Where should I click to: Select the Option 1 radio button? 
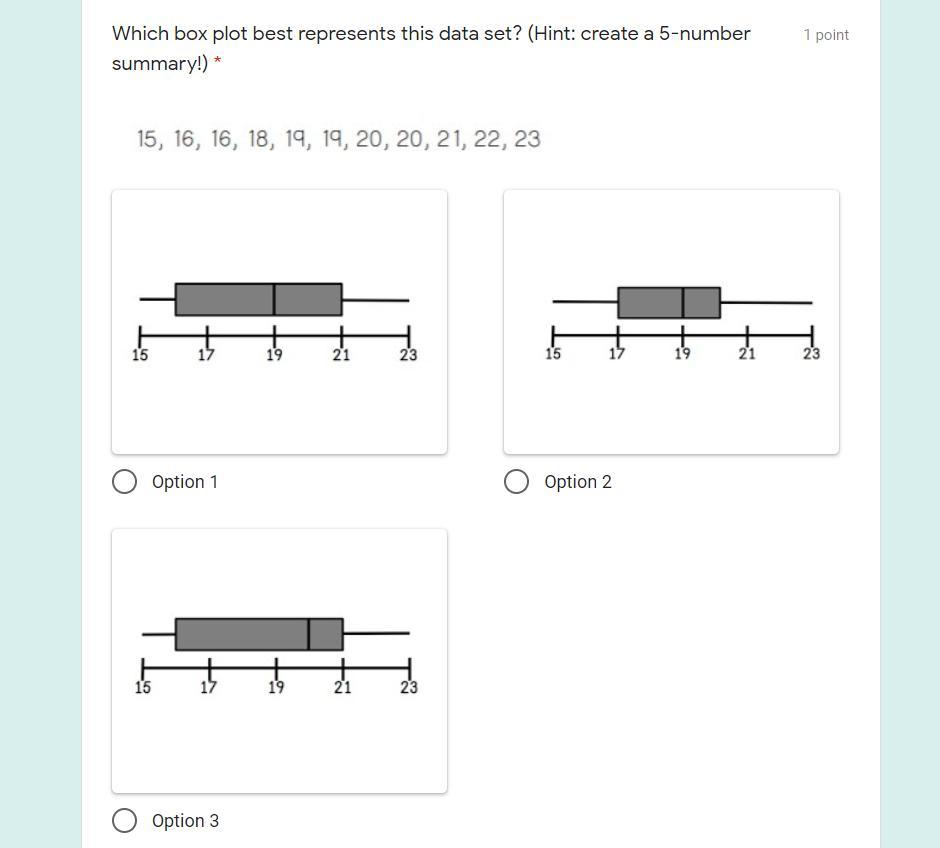pos(125,482)
